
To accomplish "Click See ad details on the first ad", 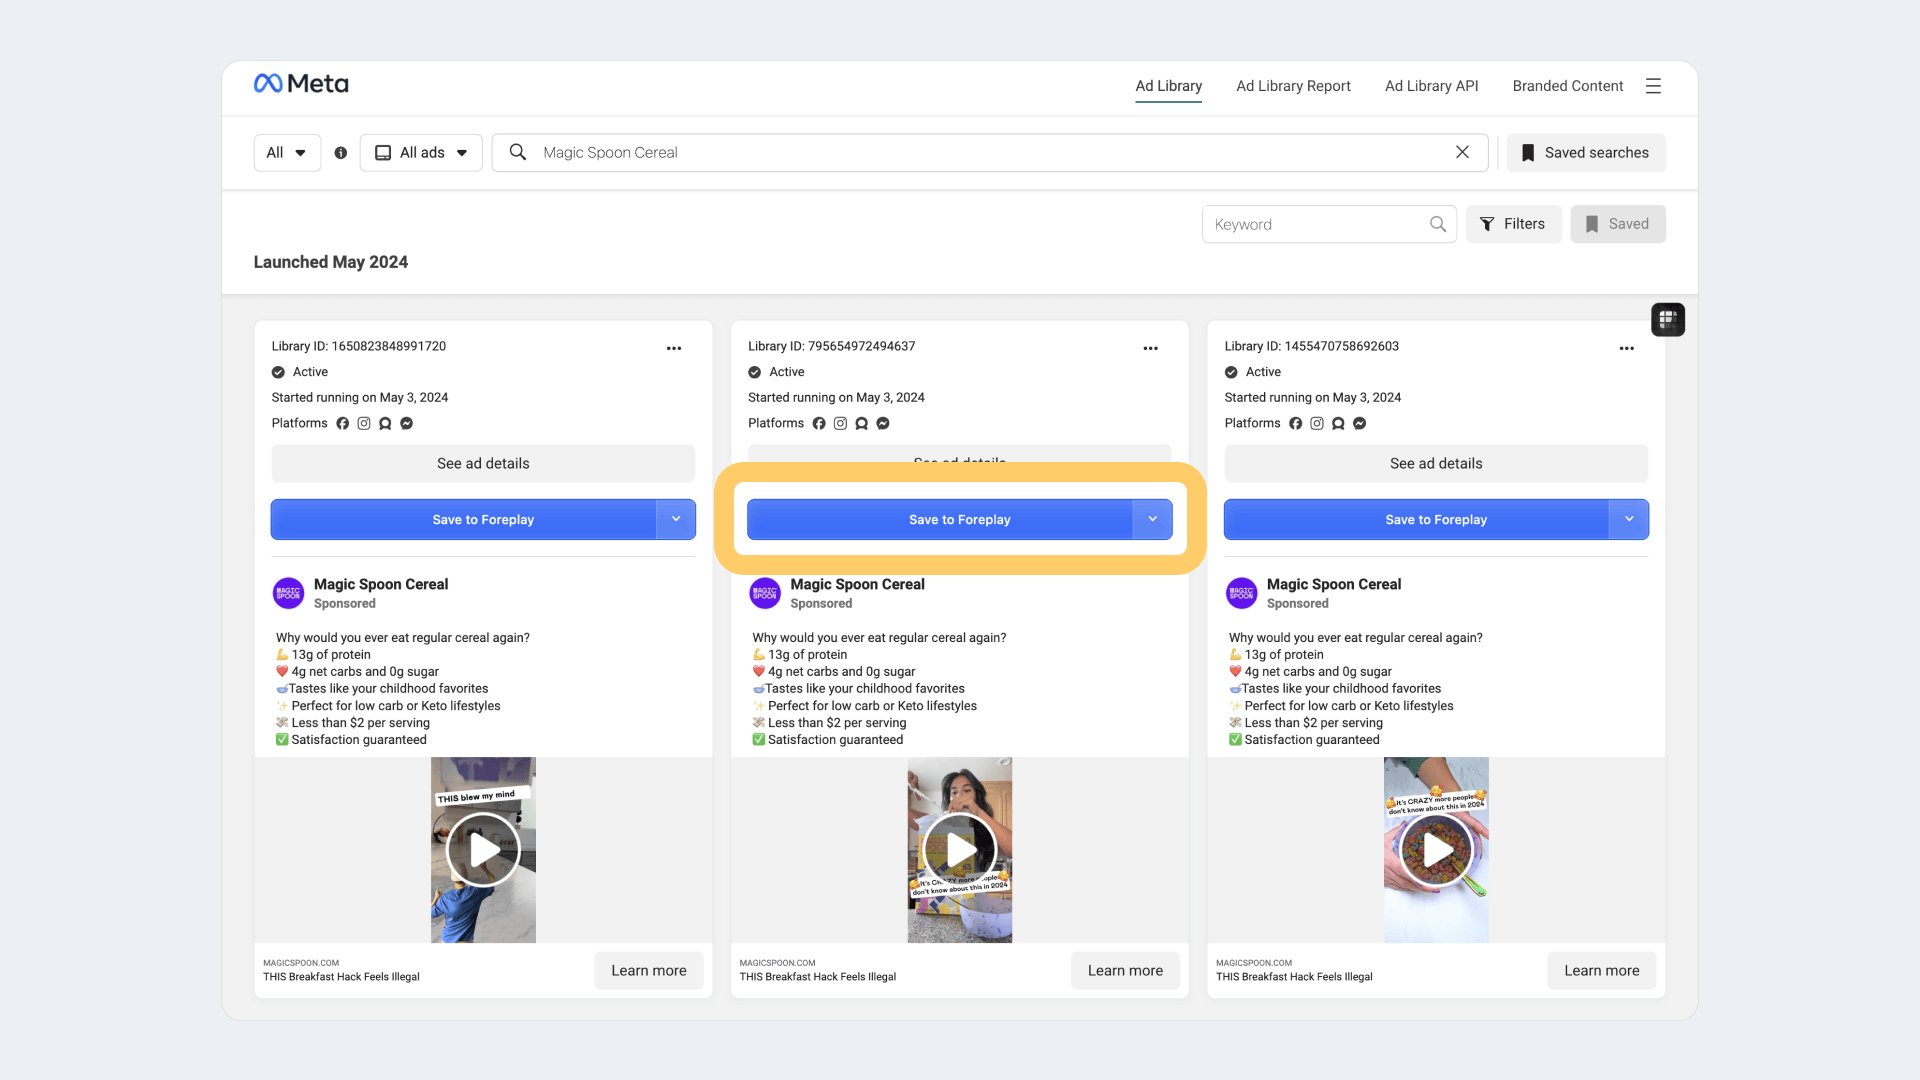I will (x=482, y=463).
